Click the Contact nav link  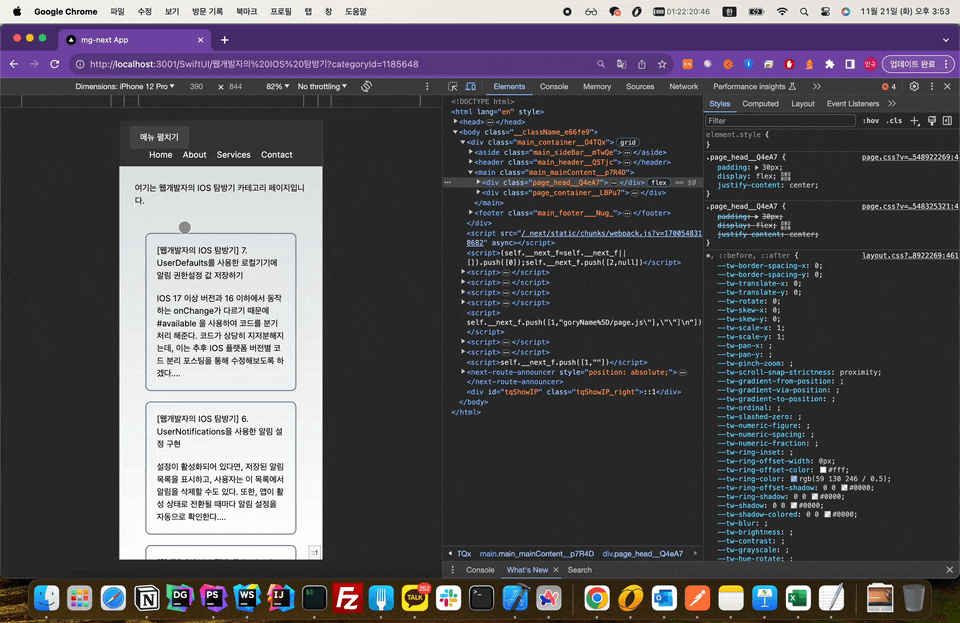[x=276, y=155]
